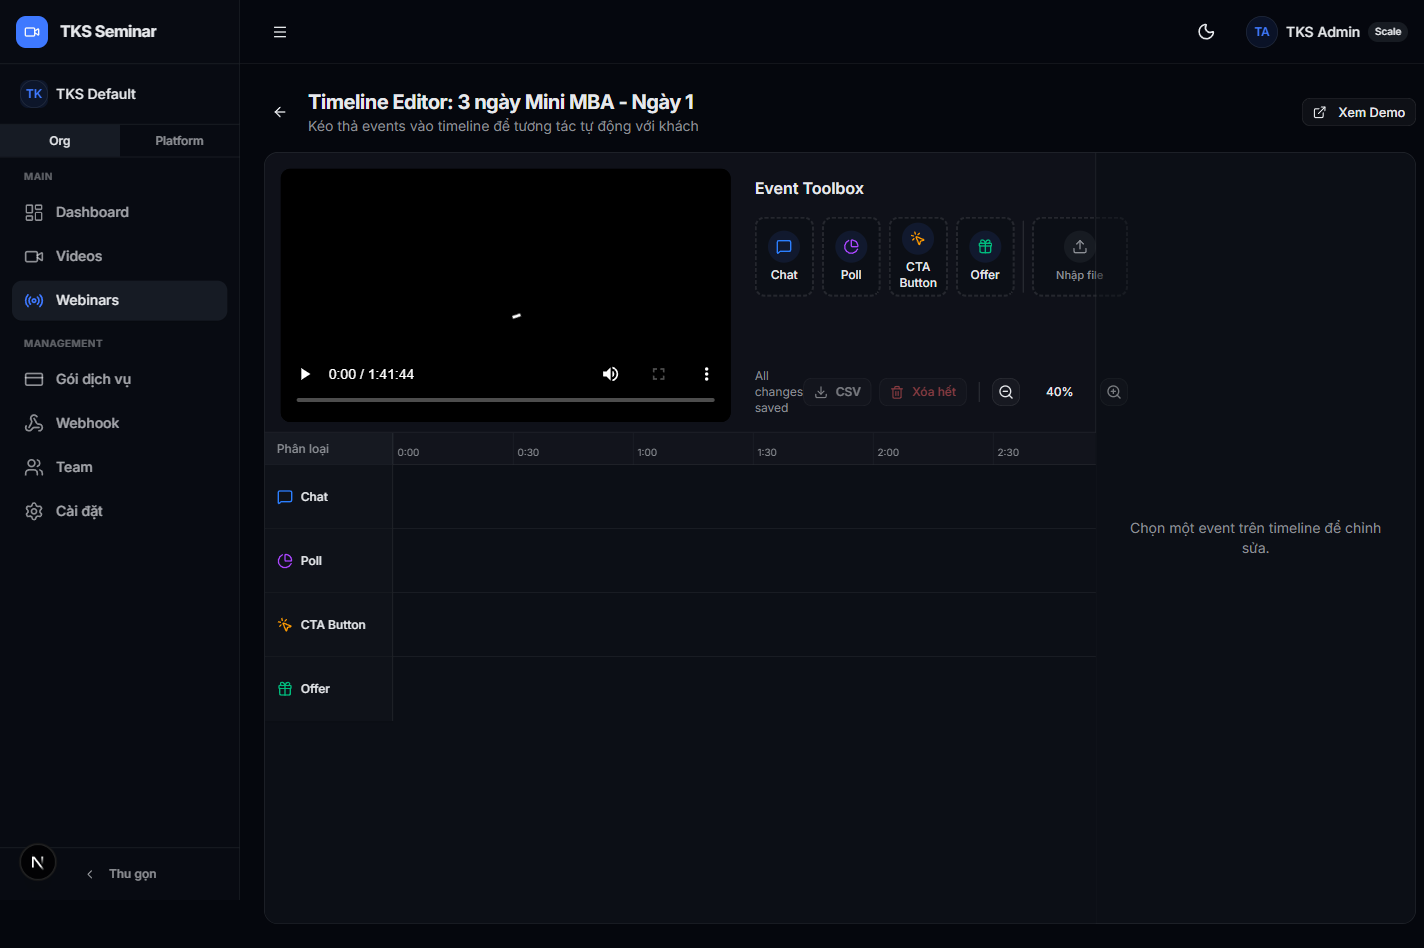
Task: Select the CTA Button event in toolbox
Action: click(x=918, y=257)
